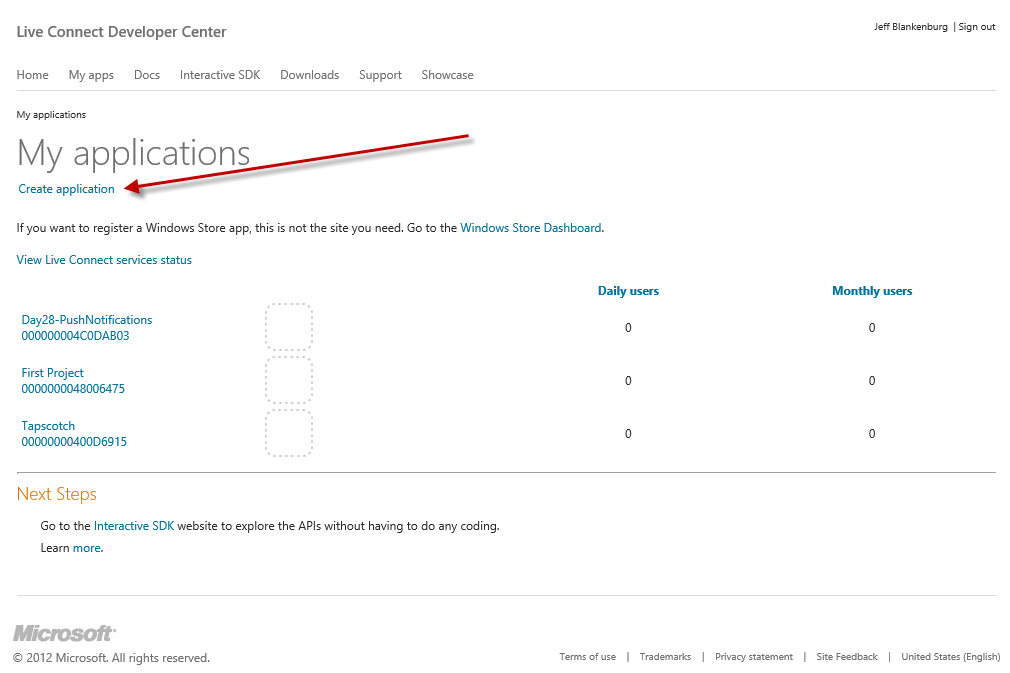The image size is (1010, 673).
Task: Open the Downloads navigation item
Action: tap(309, 75)
